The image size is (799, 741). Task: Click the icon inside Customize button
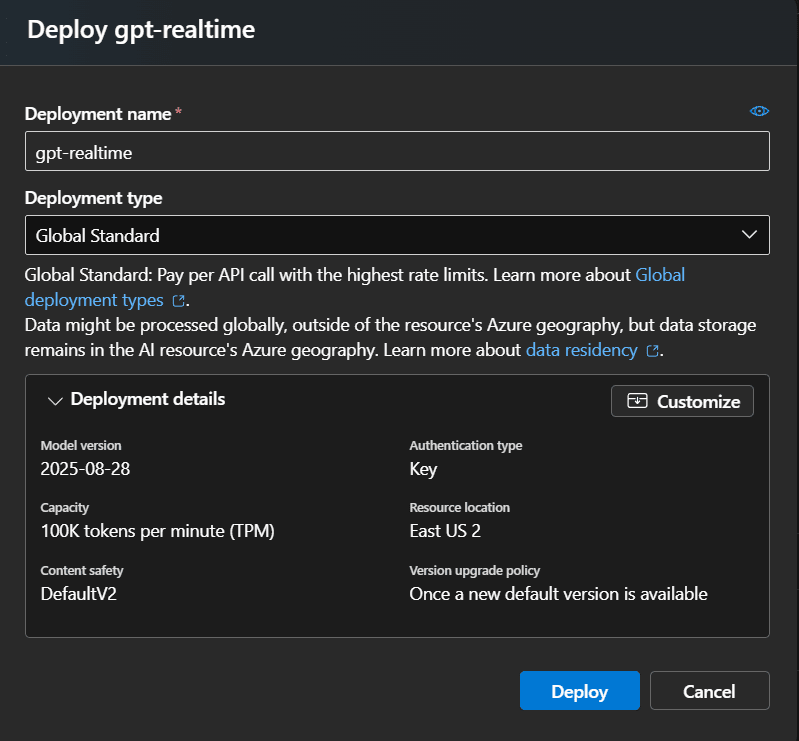point(637,401)
